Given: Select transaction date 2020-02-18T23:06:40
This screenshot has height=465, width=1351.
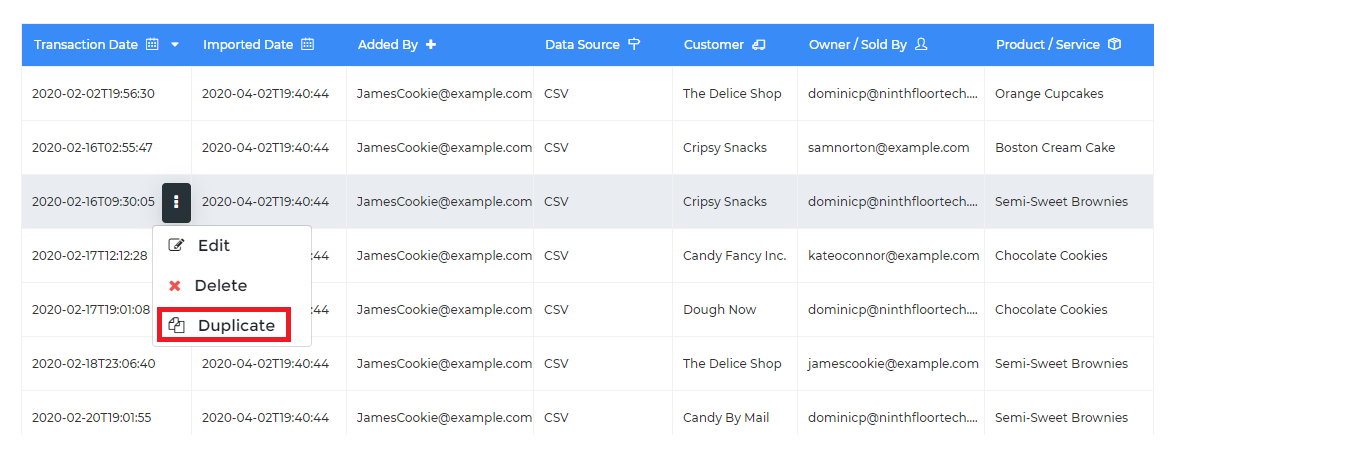Looking at the screenshot, I should (x=93, y=364).
